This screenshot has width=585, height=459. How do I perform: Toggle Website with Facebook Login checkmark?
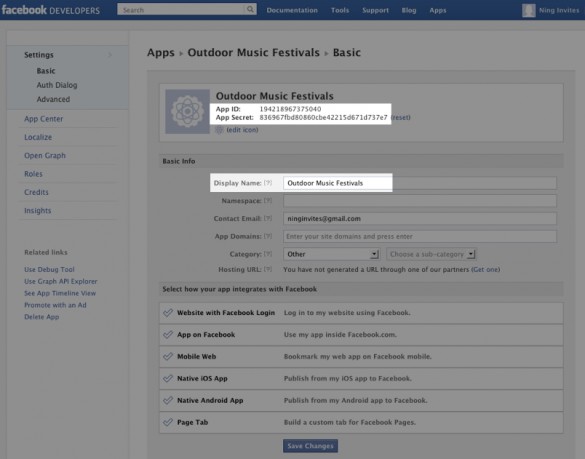168,312
